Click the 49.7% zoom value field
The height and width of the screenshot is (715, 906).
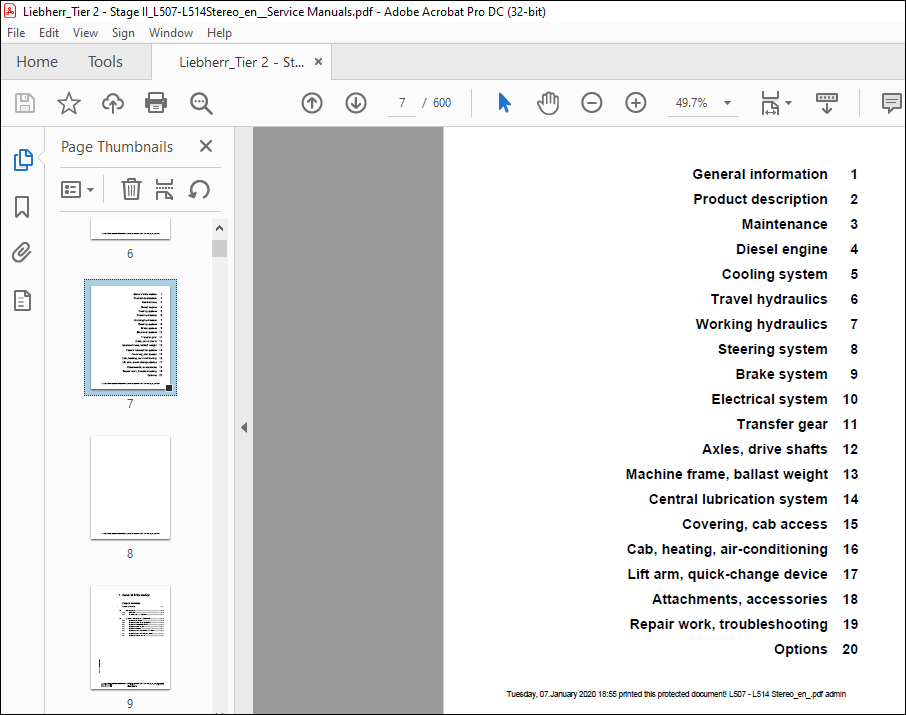(691, 103)
